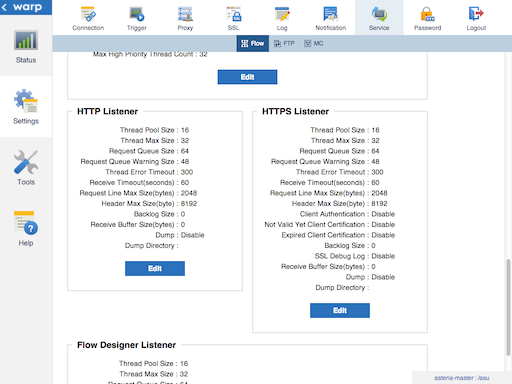Click Flow Designer Thread Max Size row
This screenshot has width=512, height=384.
point(154,374)
